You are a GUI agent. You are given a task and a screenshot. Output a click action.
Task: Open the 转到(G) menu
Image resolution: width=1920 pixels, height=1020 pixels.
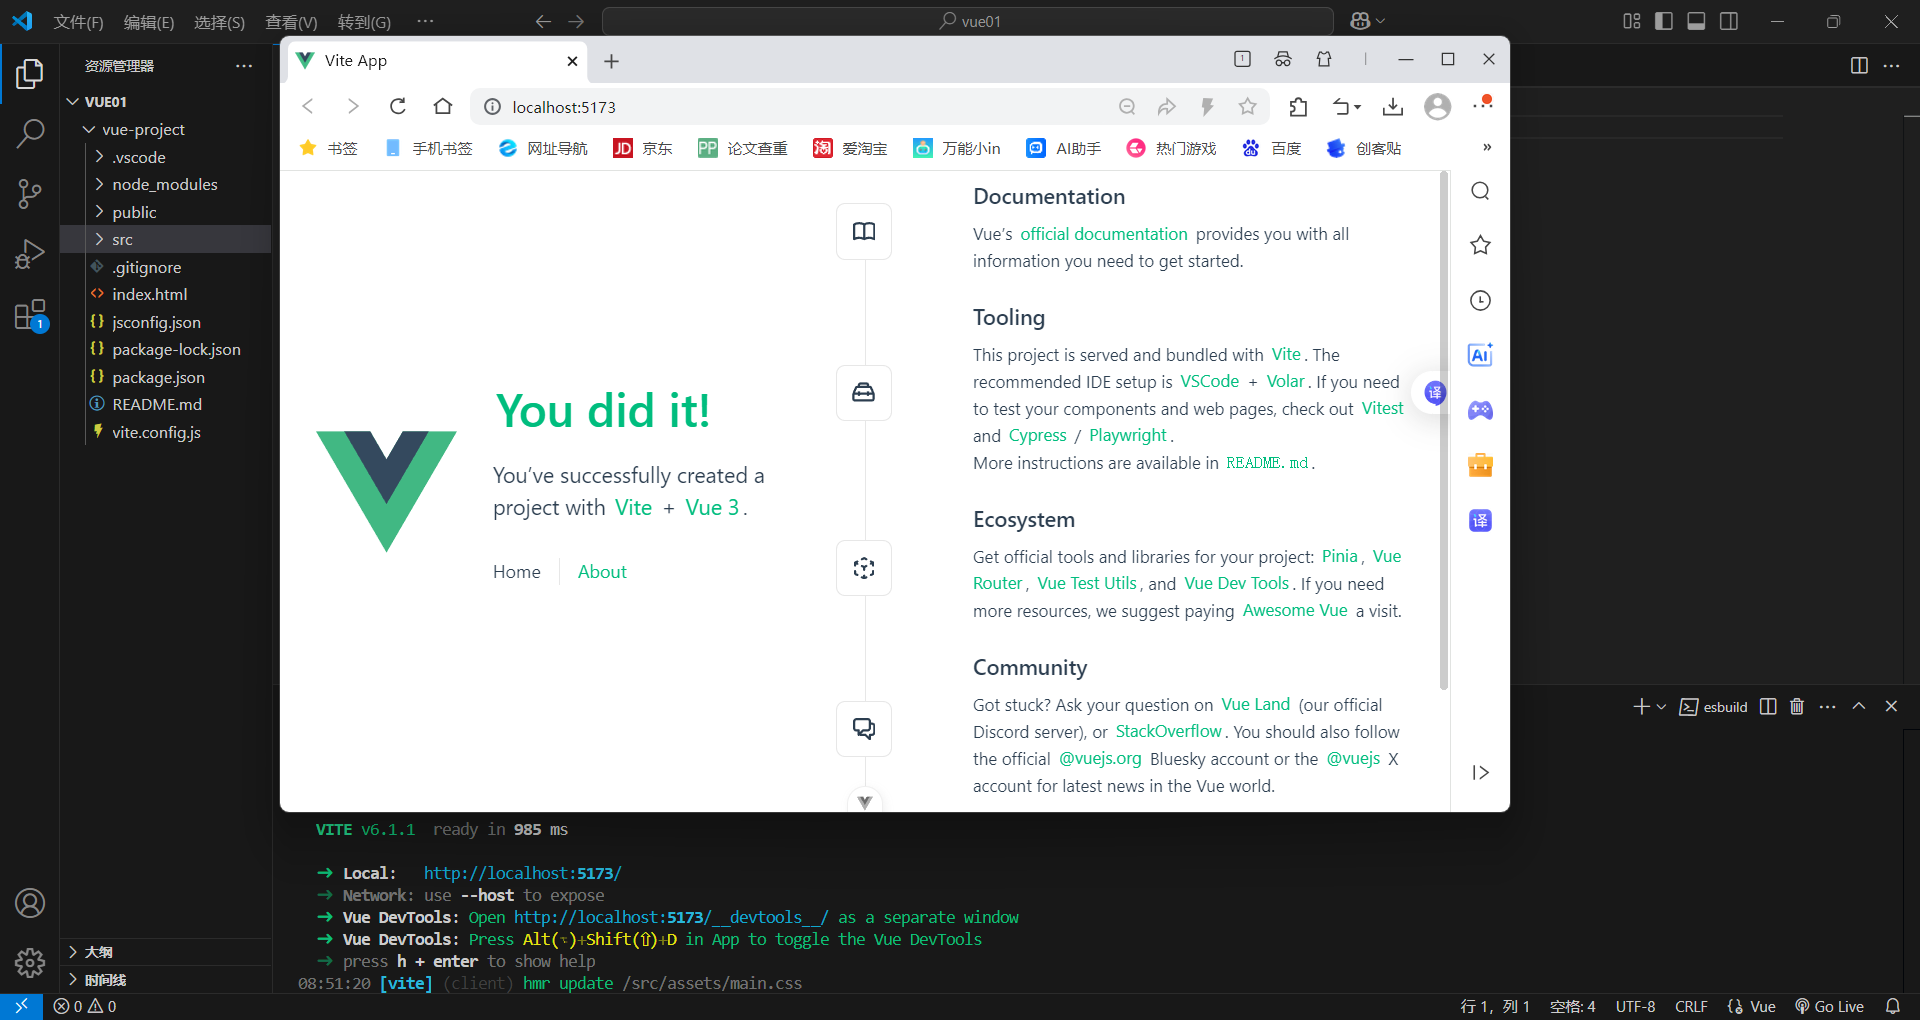[364, 22]
